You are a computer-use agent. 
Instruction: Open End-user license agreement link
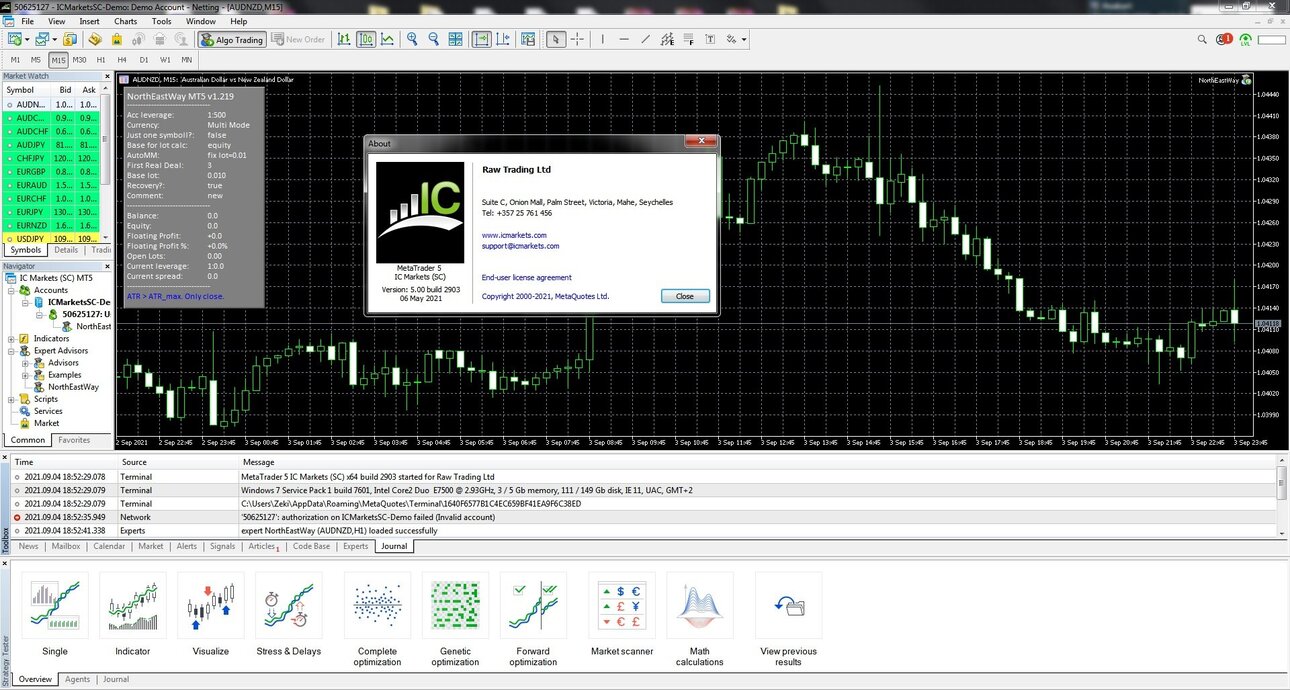tap(527, 278)
